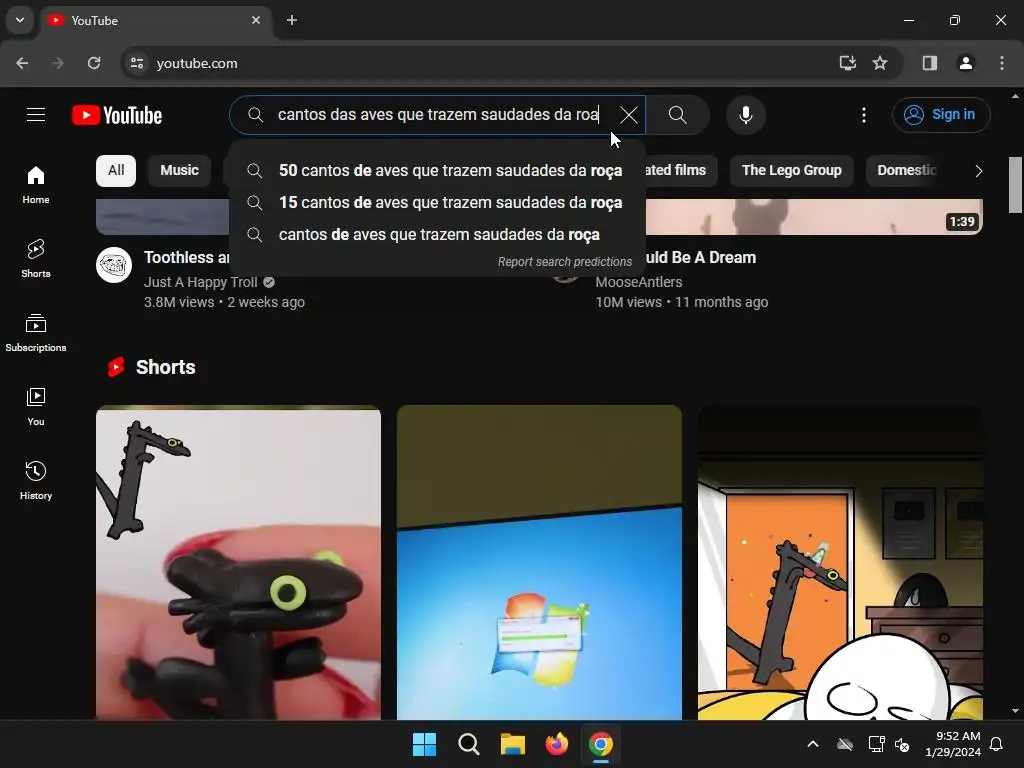
Task: Open File Explorer from taskbar
Action: 513,744
